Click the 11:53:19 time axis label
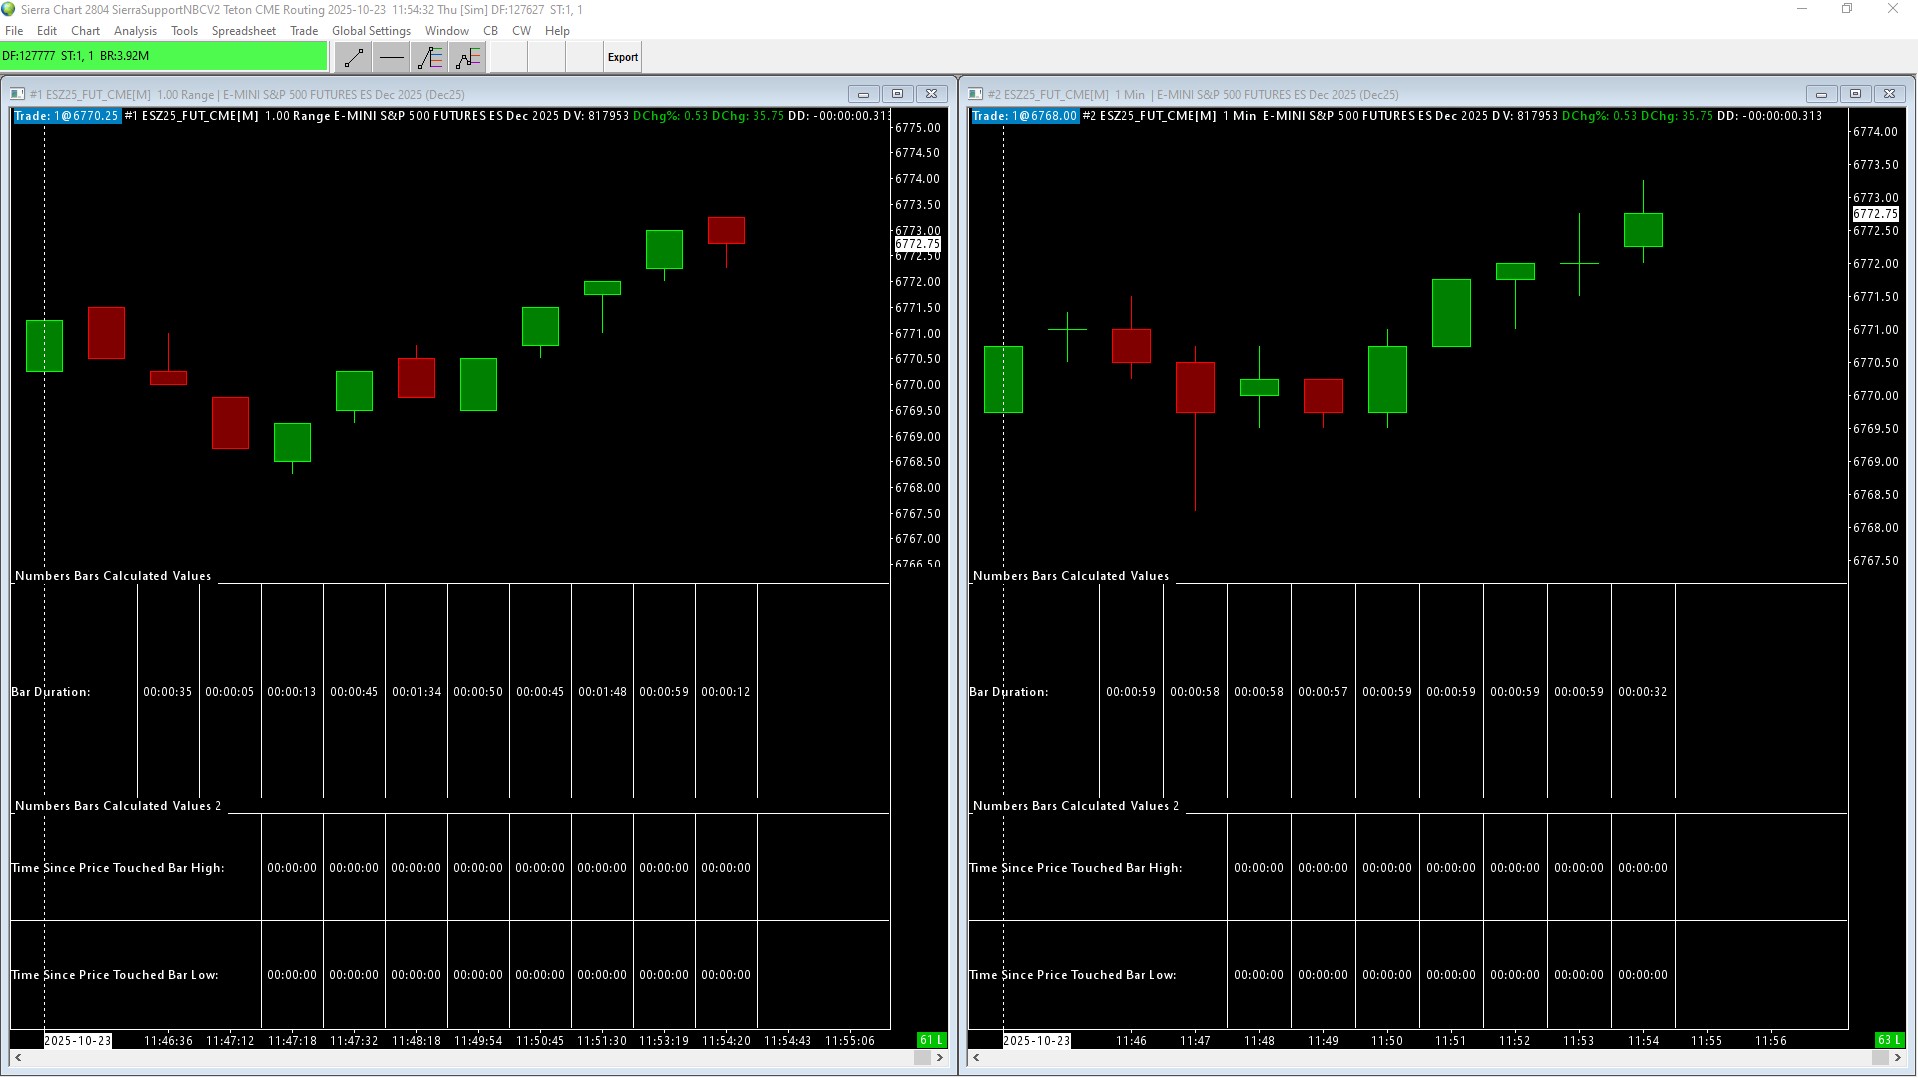Image resolution: width=1918 pixels, height=1078 pixels. [x=664, y=1041]
